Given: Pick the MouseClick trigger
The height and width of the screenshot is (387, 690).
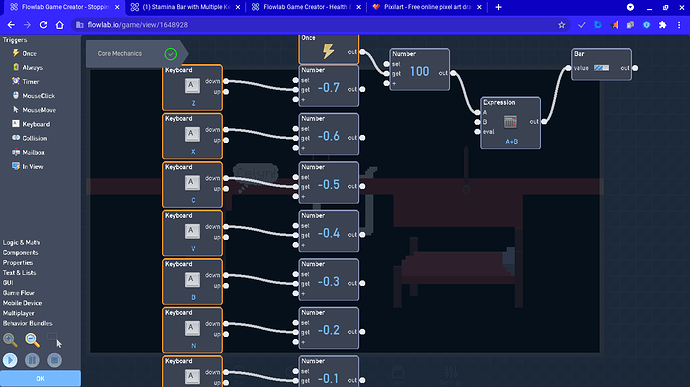Looking at the screenshot, I should (33, 96).
